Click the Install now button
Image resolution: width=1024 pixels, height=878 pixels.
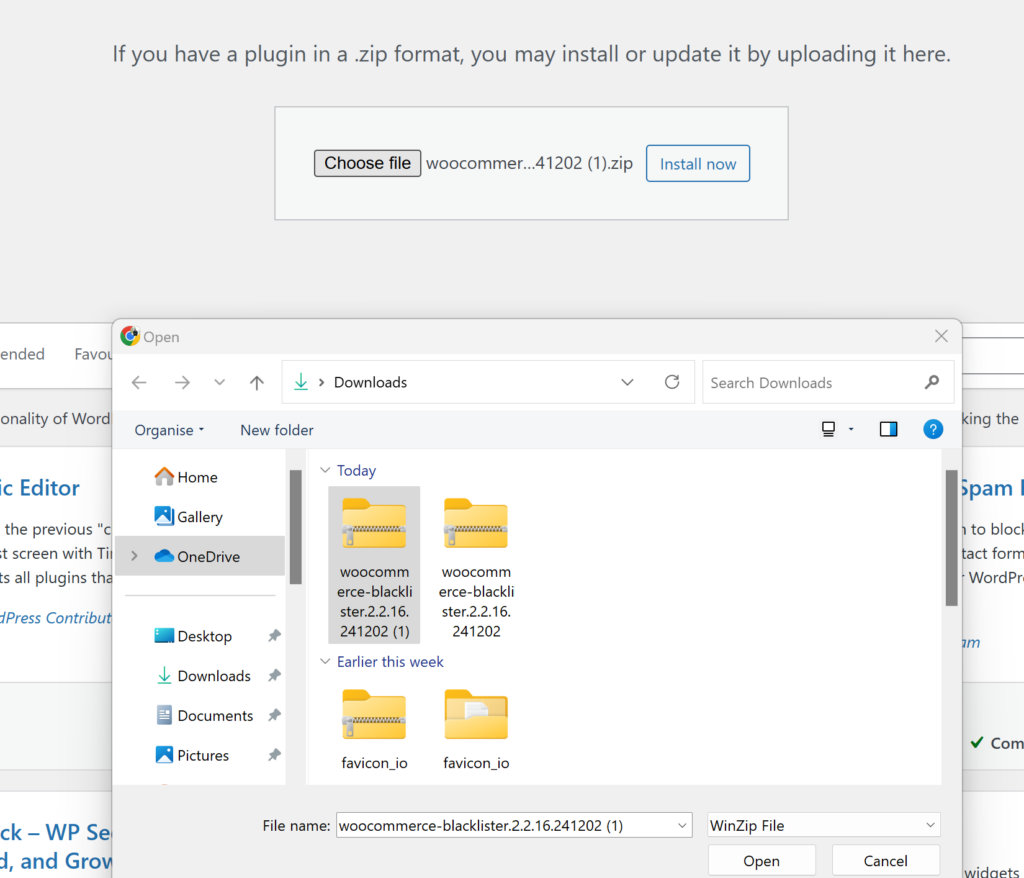[697, 163]
